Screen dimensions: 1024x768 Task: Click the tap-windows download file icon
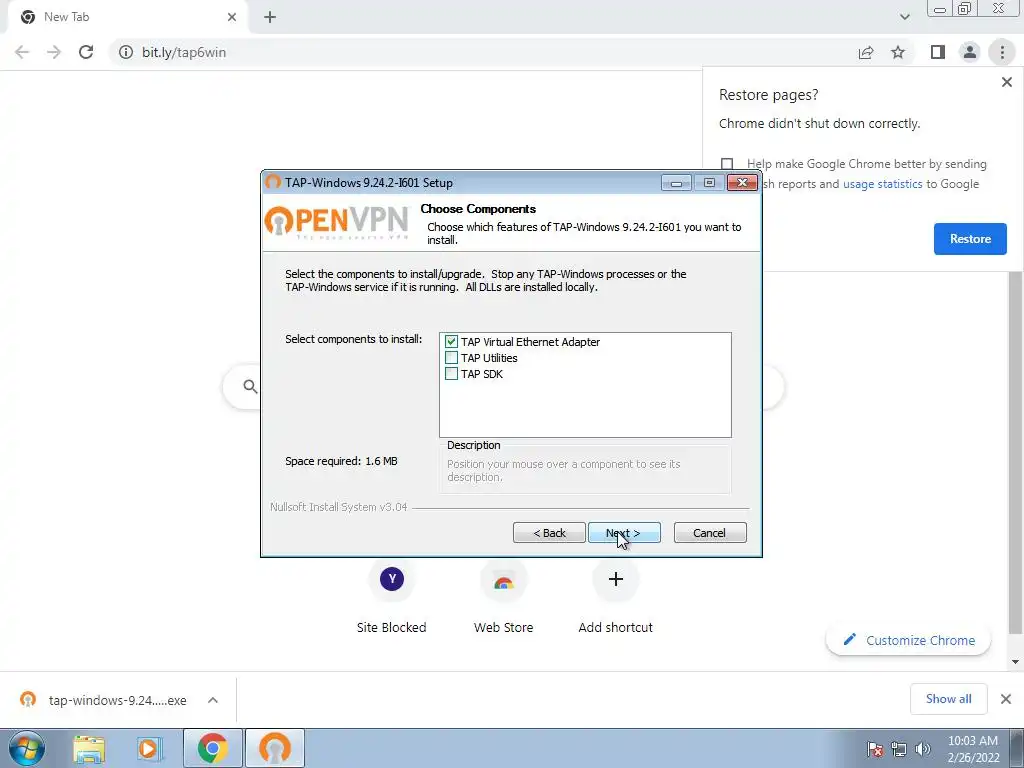[27, 699]
